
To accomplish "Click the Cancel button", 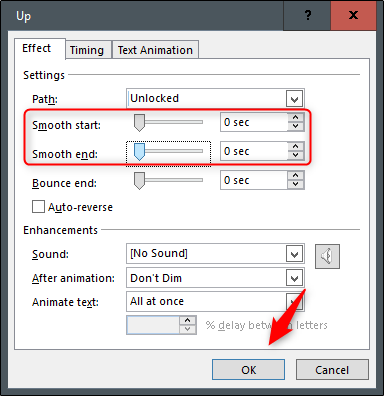I will (x=332, y=370).
